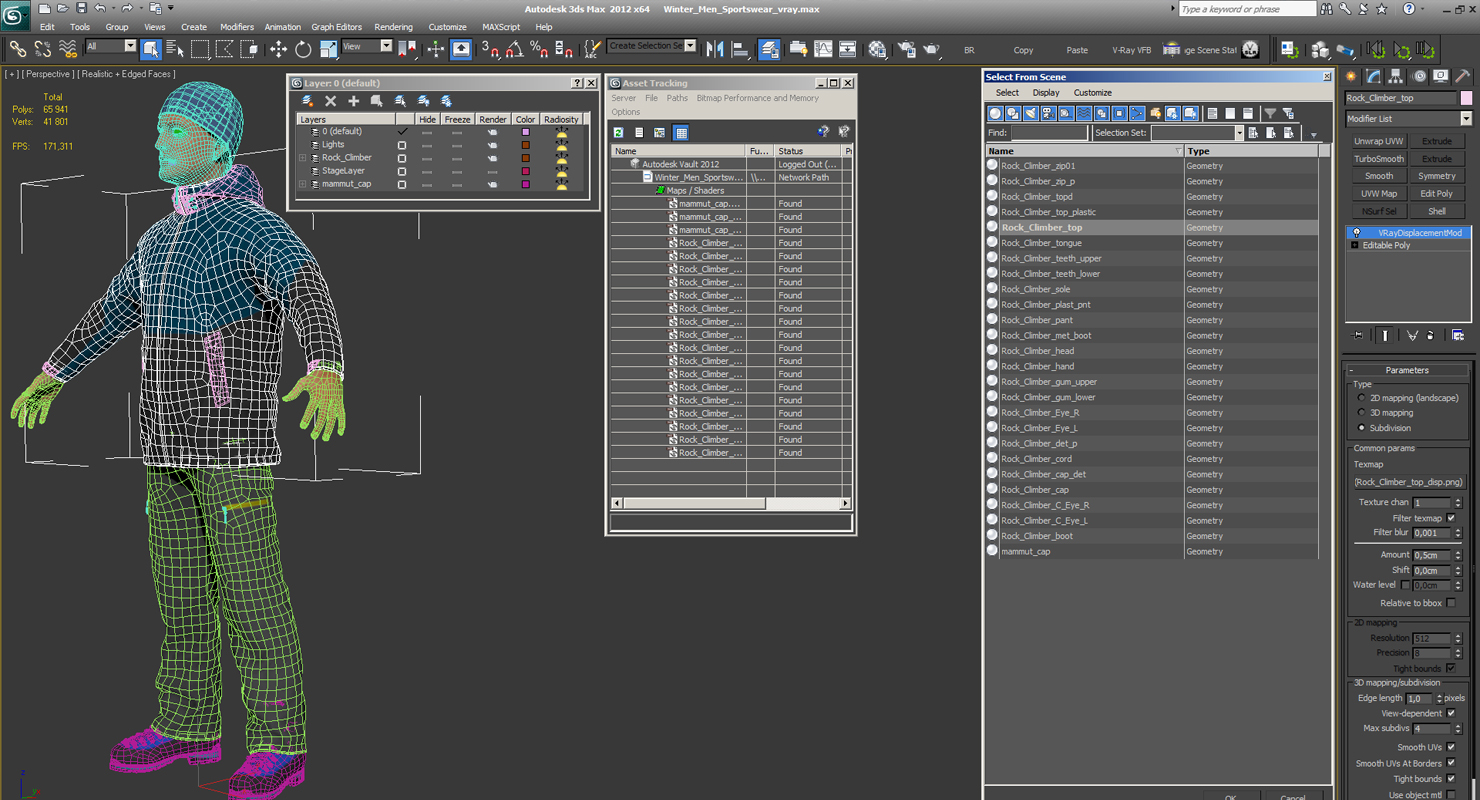Open the Paths menu in Asset Tracking
Image resolution: width=1480 pixels, height=800 pixels.
click(677, 98)
